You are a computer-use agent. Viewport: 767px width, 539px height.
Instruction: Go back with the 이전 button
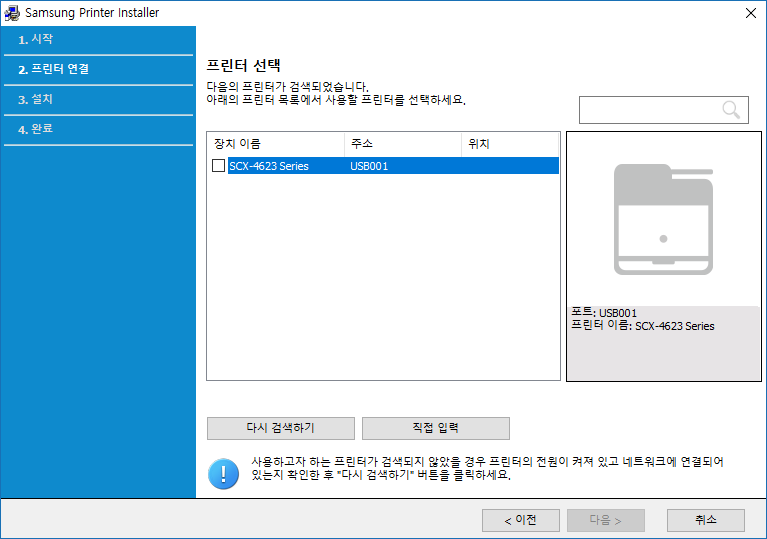[x=520, y=520]
